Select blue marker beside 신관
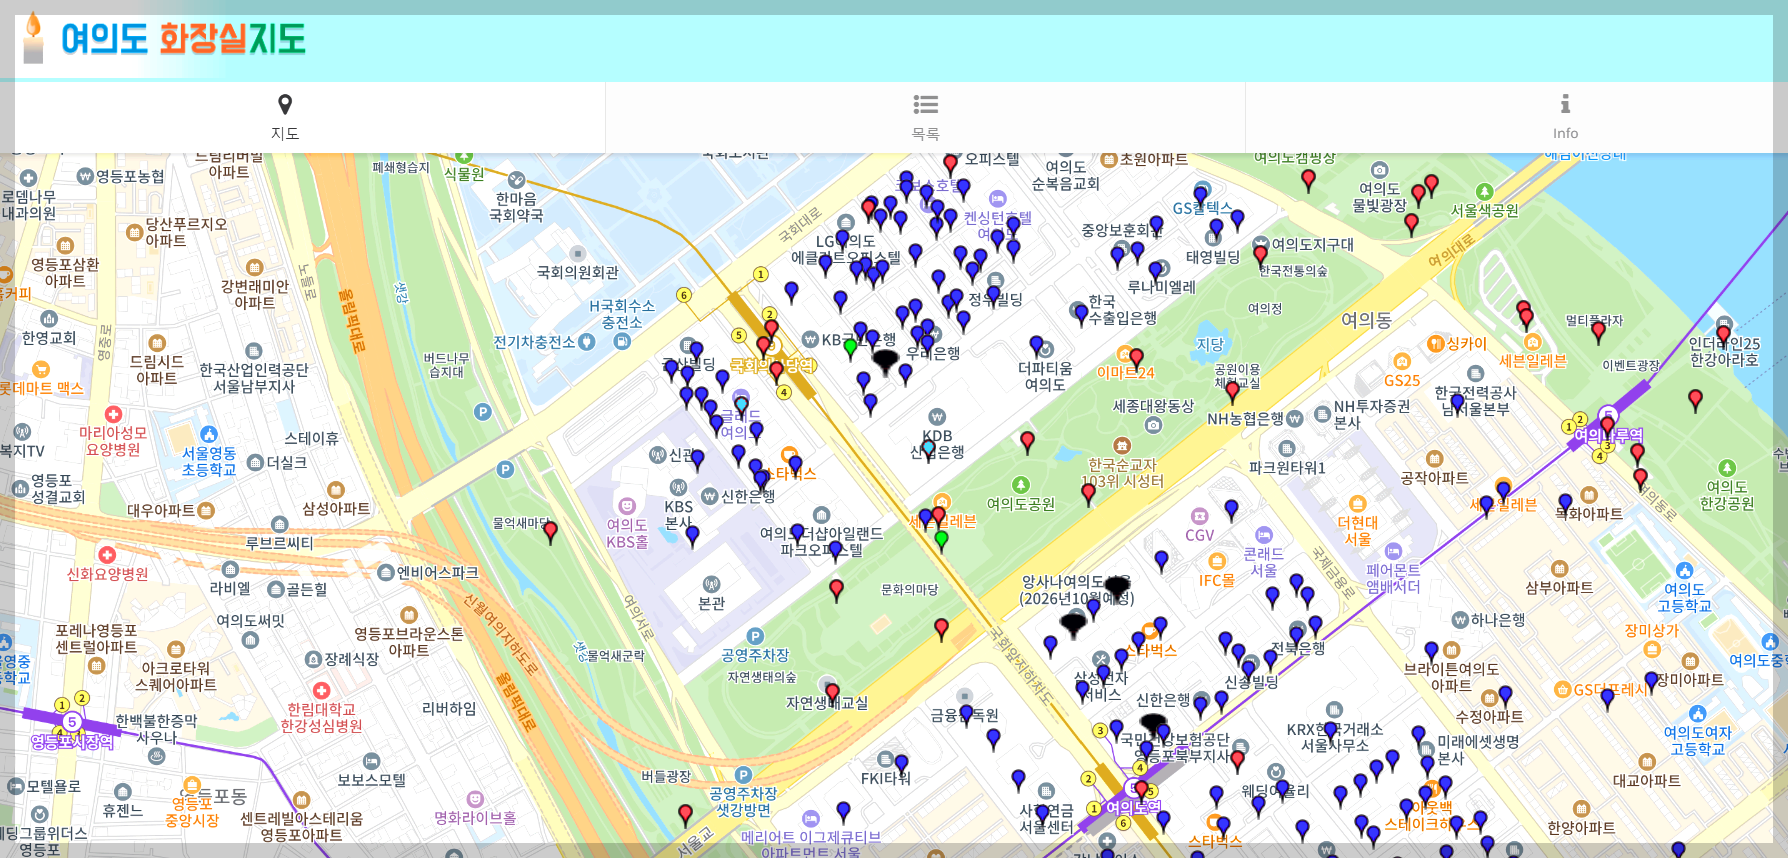The image size is (1788, 858). click(697, 460)
